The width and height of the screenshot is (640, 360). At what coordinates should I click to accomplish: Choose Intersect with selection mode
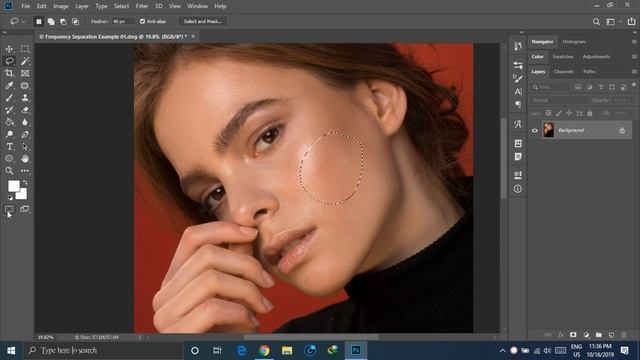tap(76, 22)
